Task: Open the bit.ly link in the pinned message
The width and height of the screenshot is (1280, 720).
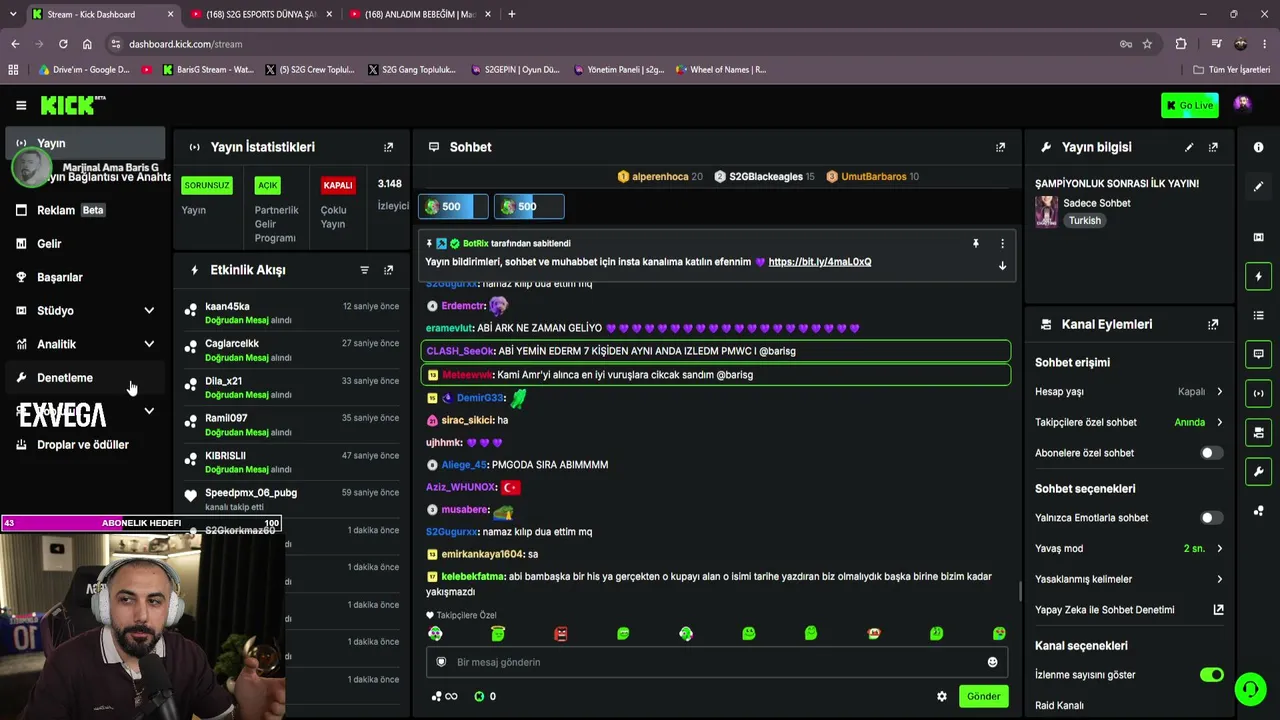Action: (820, 262)
